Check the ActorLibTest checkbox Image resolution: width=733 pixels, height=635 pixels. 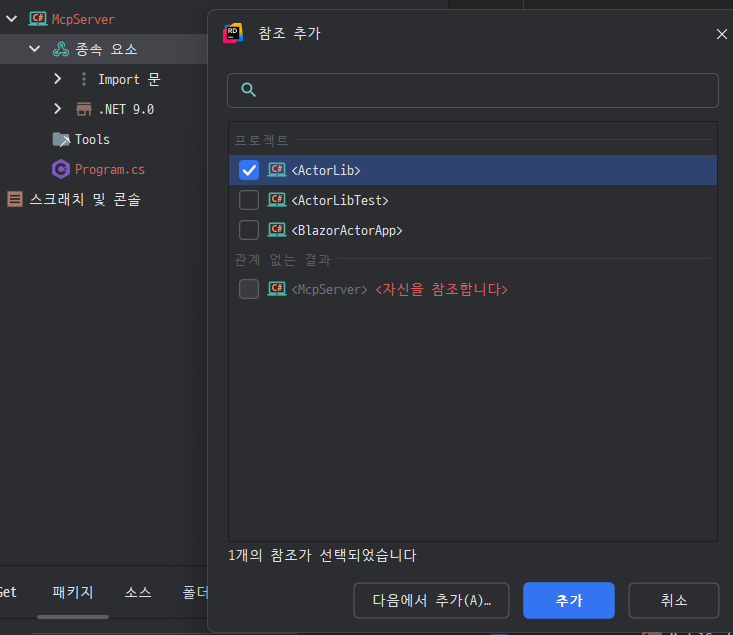click(x=249, y=200)
